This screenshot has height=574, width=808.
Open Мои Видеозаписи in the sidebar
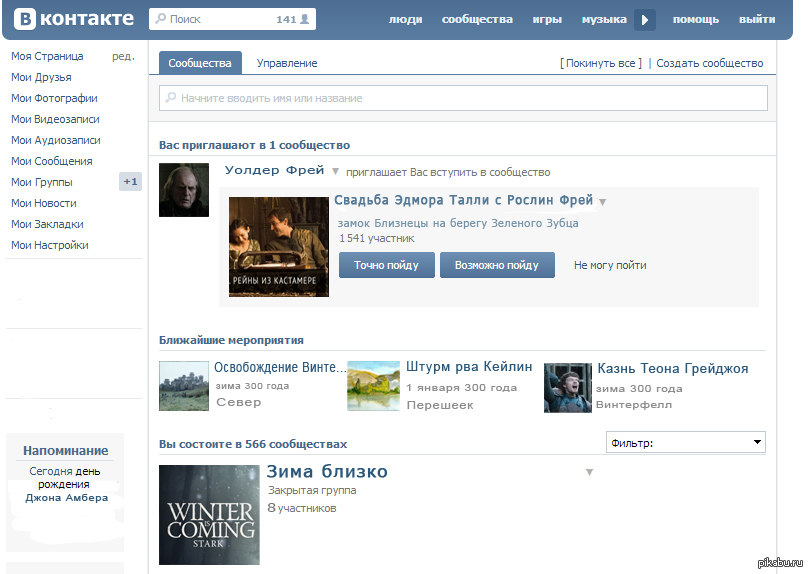coord(55,119)
